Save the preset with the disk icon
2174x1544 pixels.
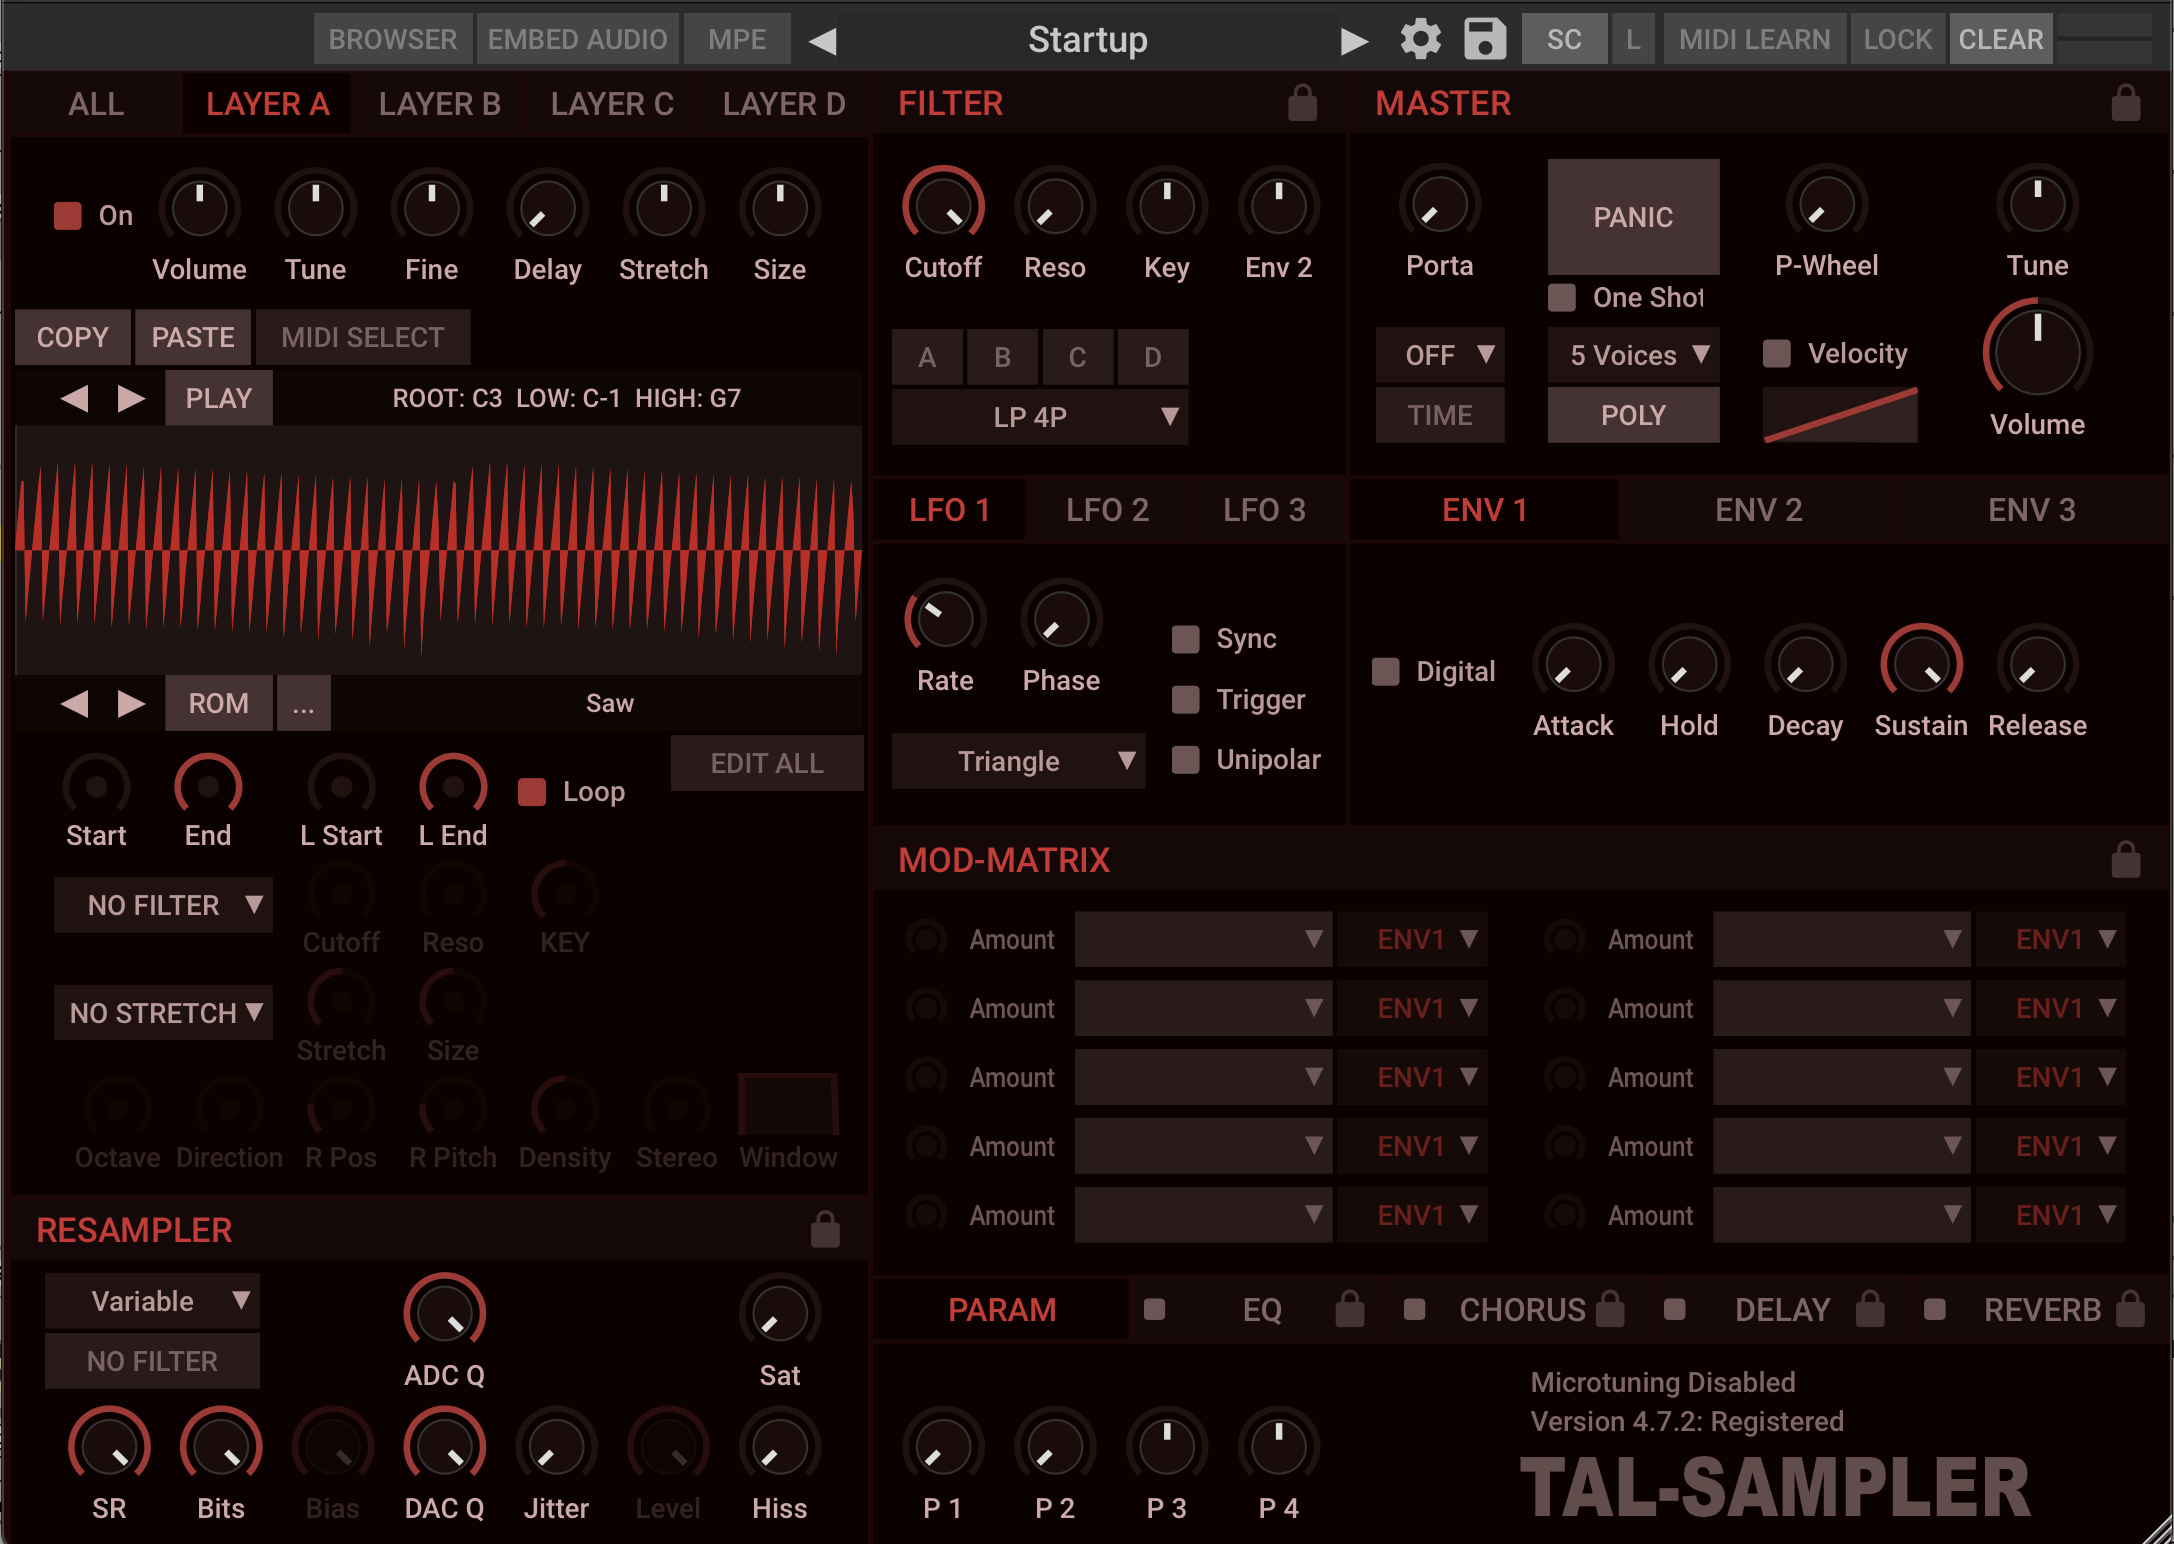click(x=1484, y=38)
